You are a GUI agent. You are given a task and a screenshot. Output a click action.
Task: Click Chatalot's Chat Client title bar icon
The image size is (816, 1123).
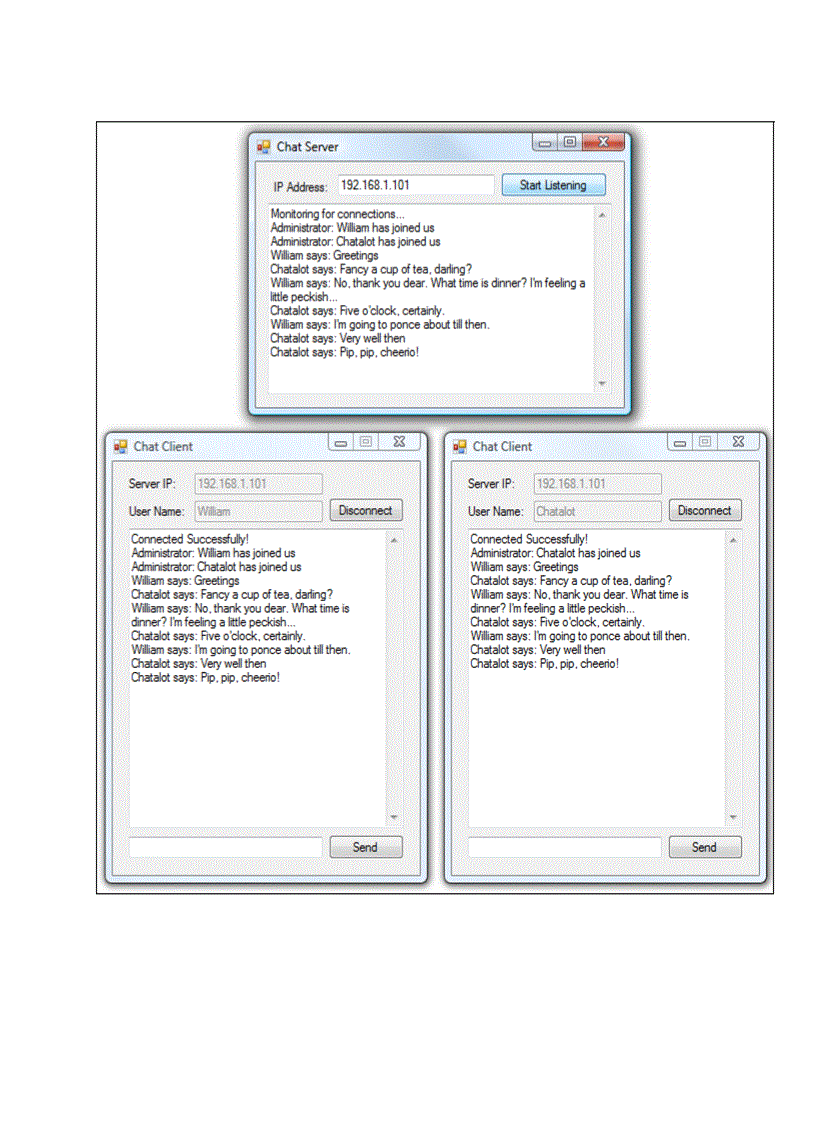459,446
